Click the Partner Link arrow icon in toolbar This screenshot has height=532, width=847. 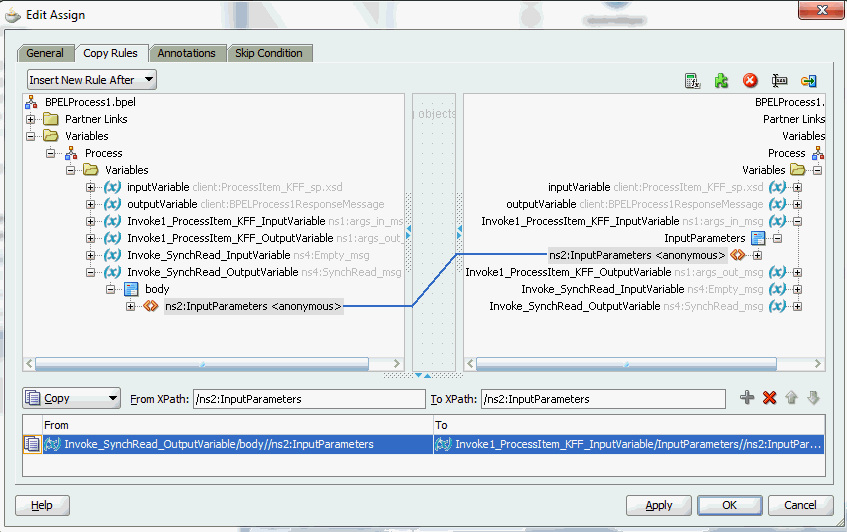809,81
